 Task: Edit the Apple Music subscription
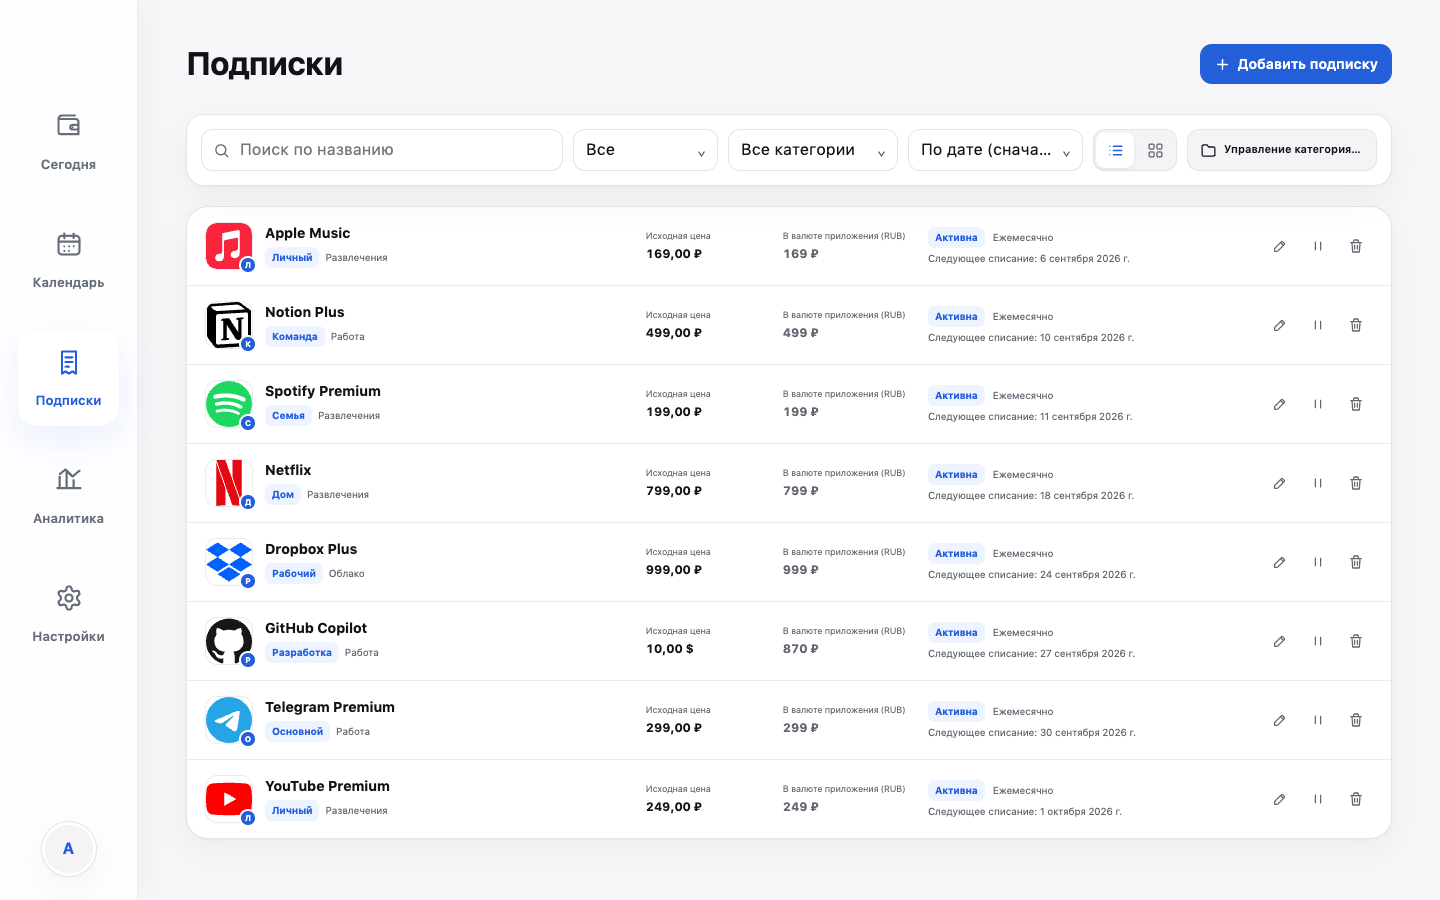(x=1279, y=246)
